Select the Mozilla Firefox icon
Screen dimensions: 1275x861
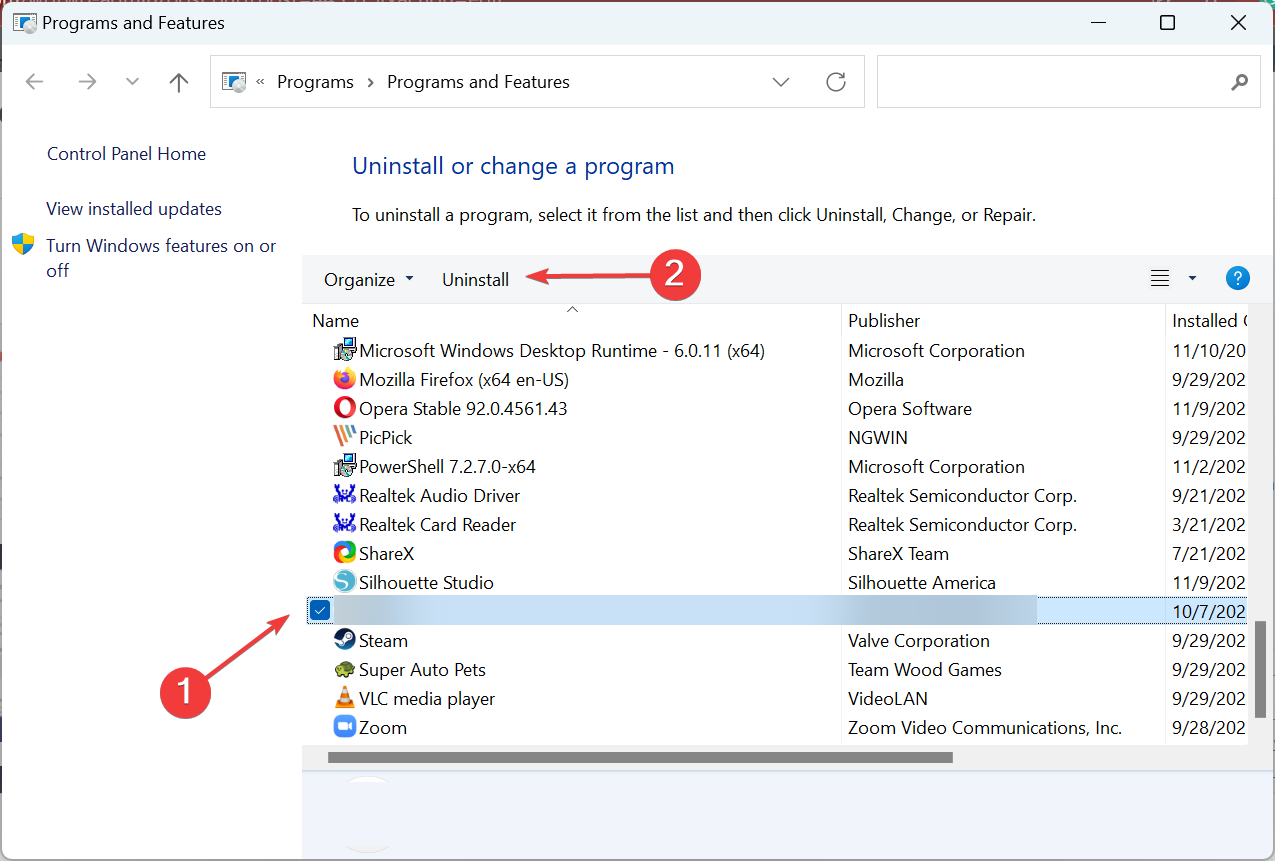click(x=345, y=379)
